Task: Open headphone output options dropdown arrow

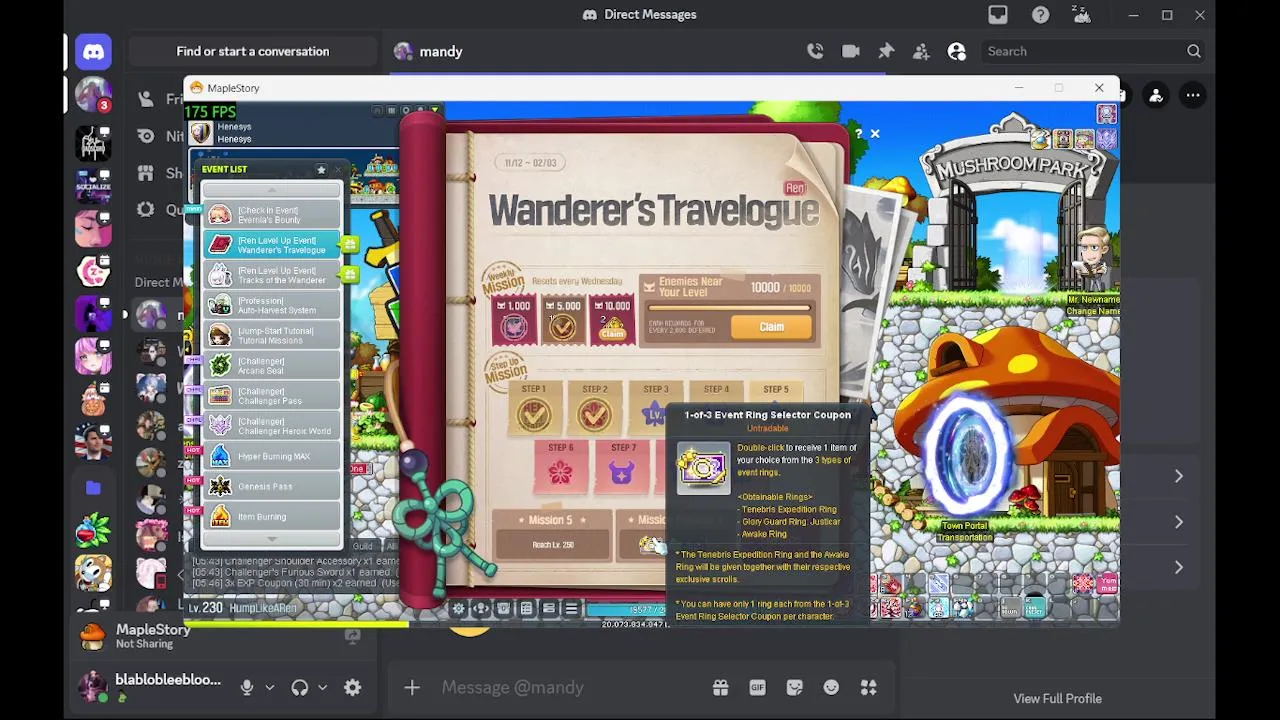Action: (322, 688)
